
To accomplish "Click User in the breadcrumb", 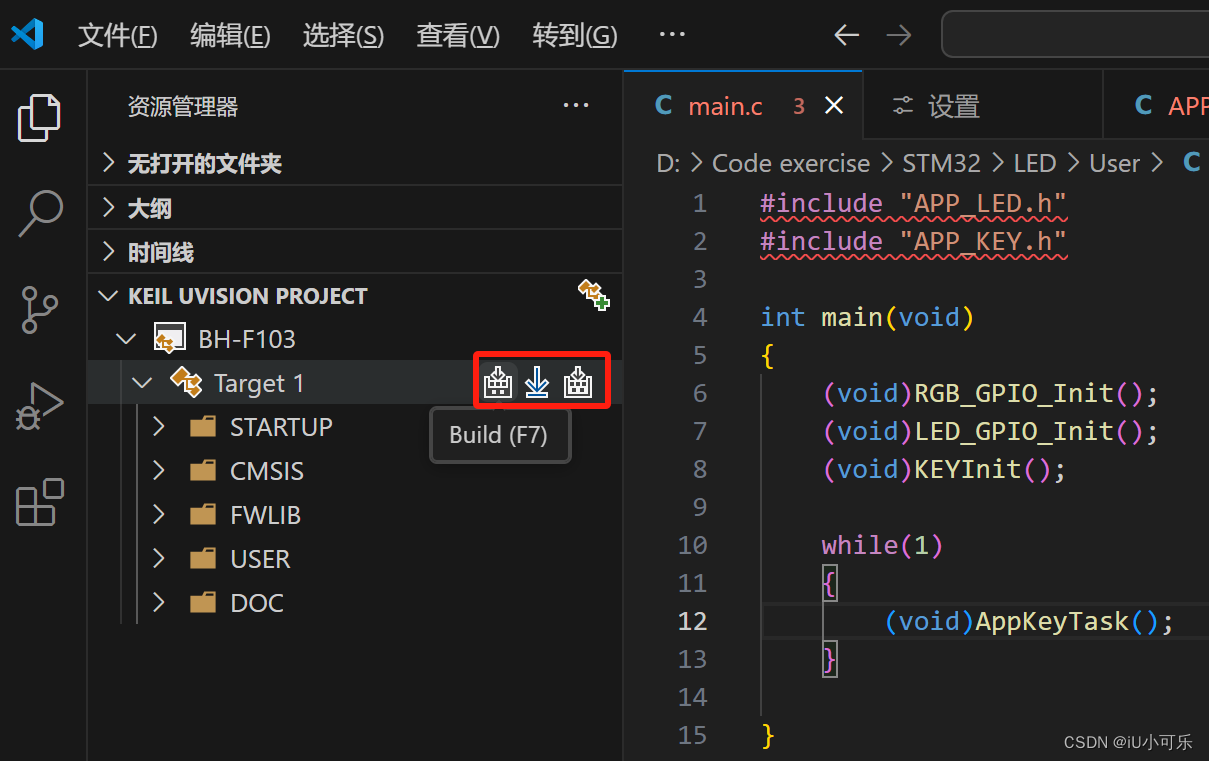I will [x=1114, y=163].
